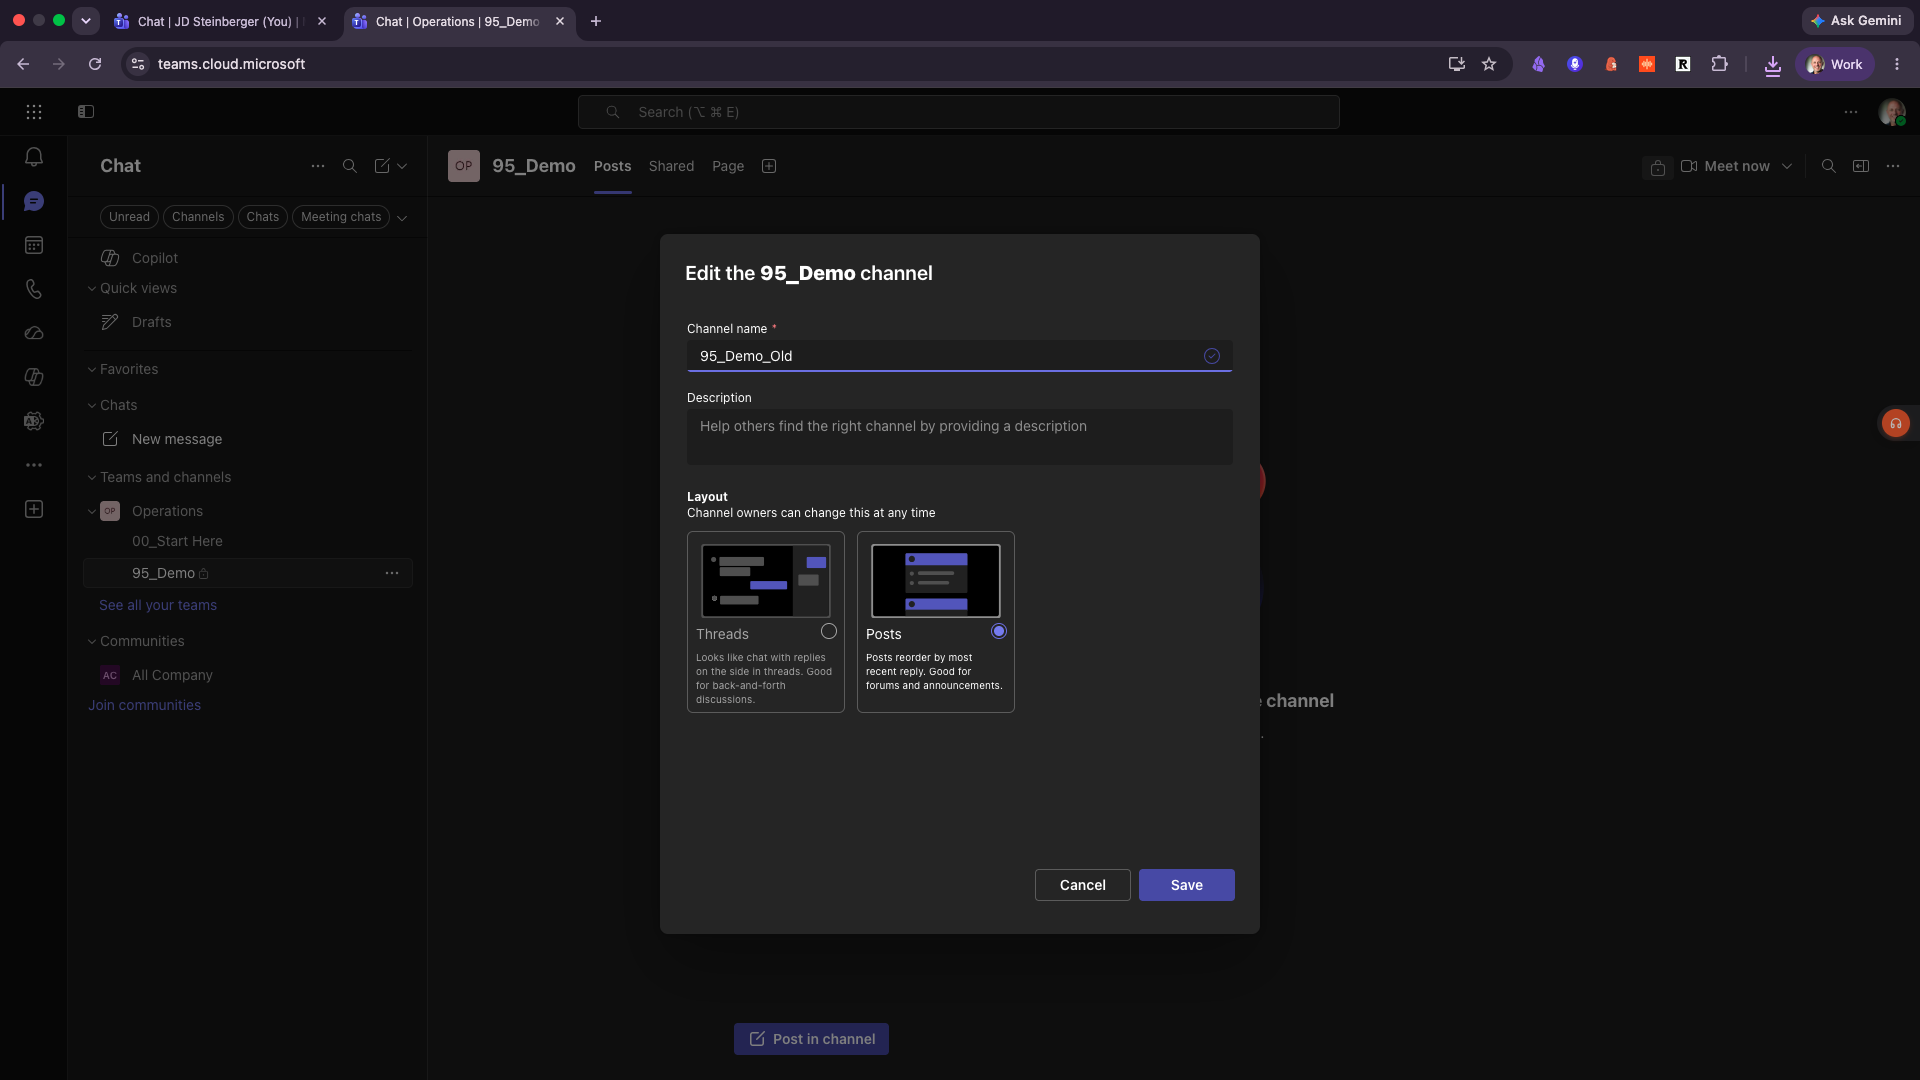Open the Chrome tab search dropdown
The height and width of the screenshot is (1080, 1920).
pyautogui.click(x=86, y=20)
